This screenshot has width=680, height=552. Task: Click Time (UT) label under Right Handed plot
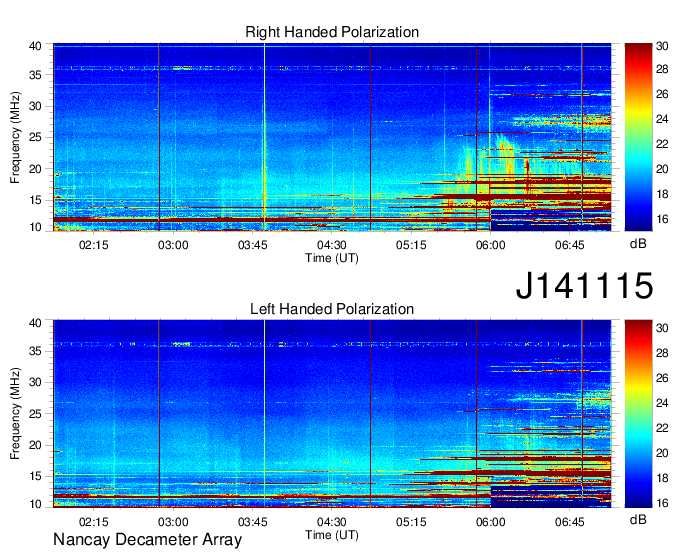tap(332, 258)
